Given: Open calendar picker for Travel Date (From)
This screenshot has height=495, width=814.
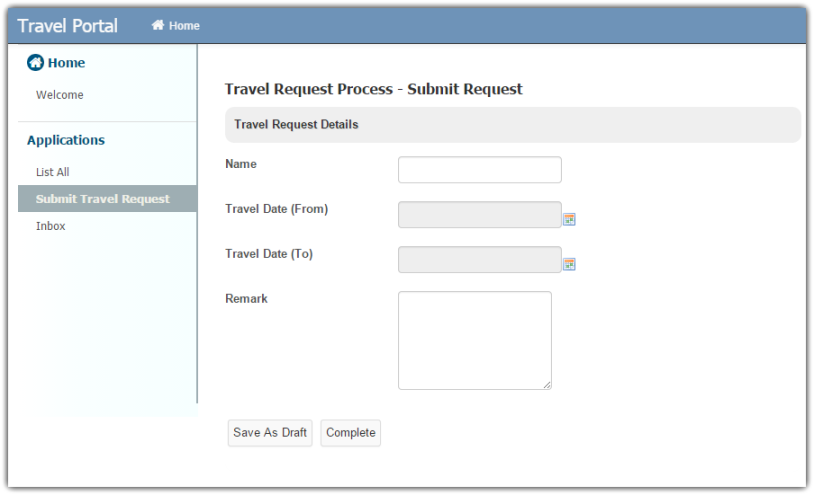Looking at the screenshot, I should 570,219.
